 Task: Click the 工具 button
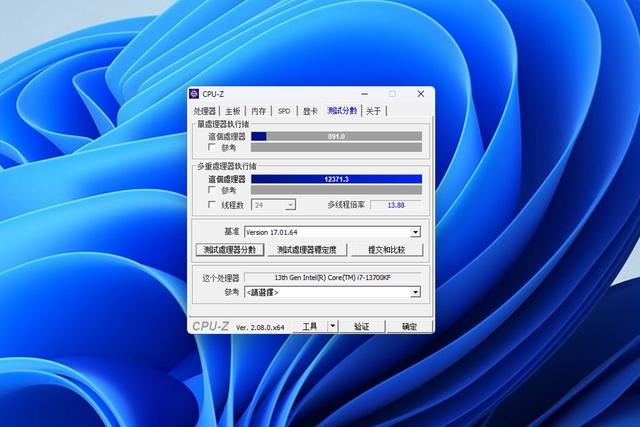point(310,326)
